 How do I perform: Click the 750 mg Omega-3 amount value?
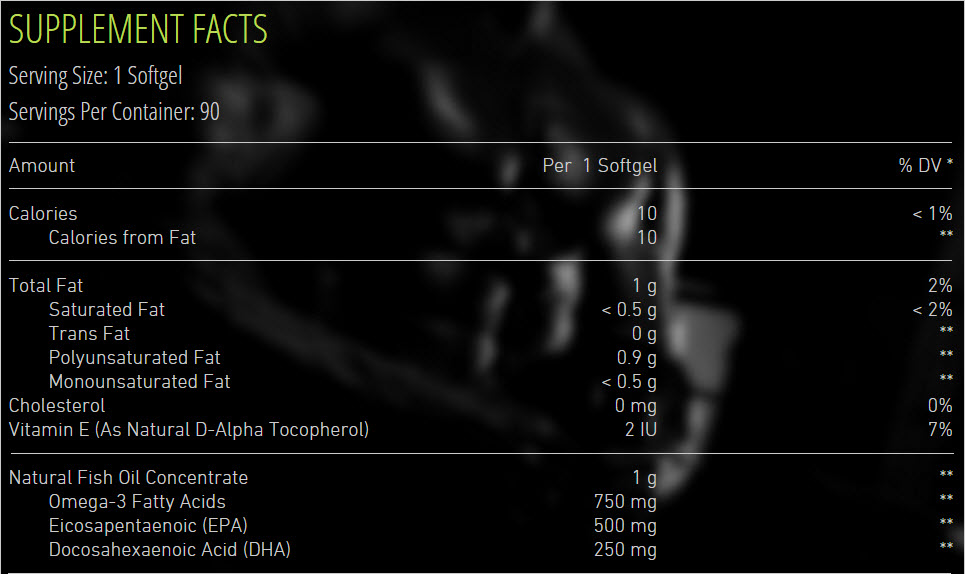625,502
